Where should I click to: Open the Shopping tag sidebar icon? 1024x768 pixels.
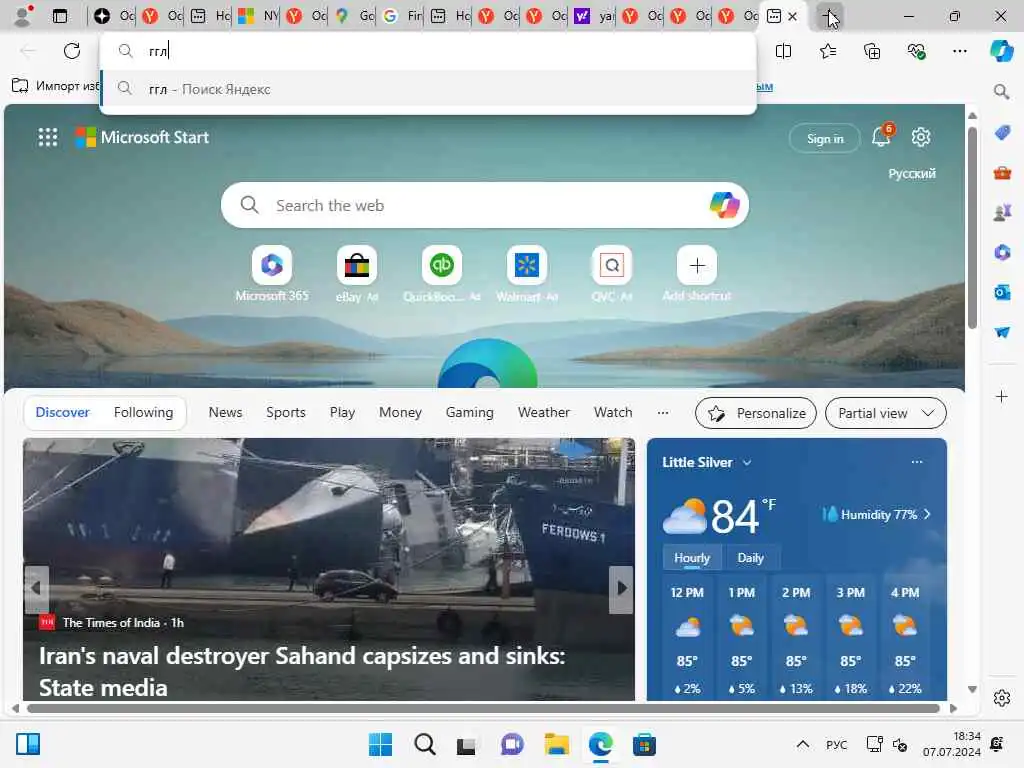click(1002, 133)
